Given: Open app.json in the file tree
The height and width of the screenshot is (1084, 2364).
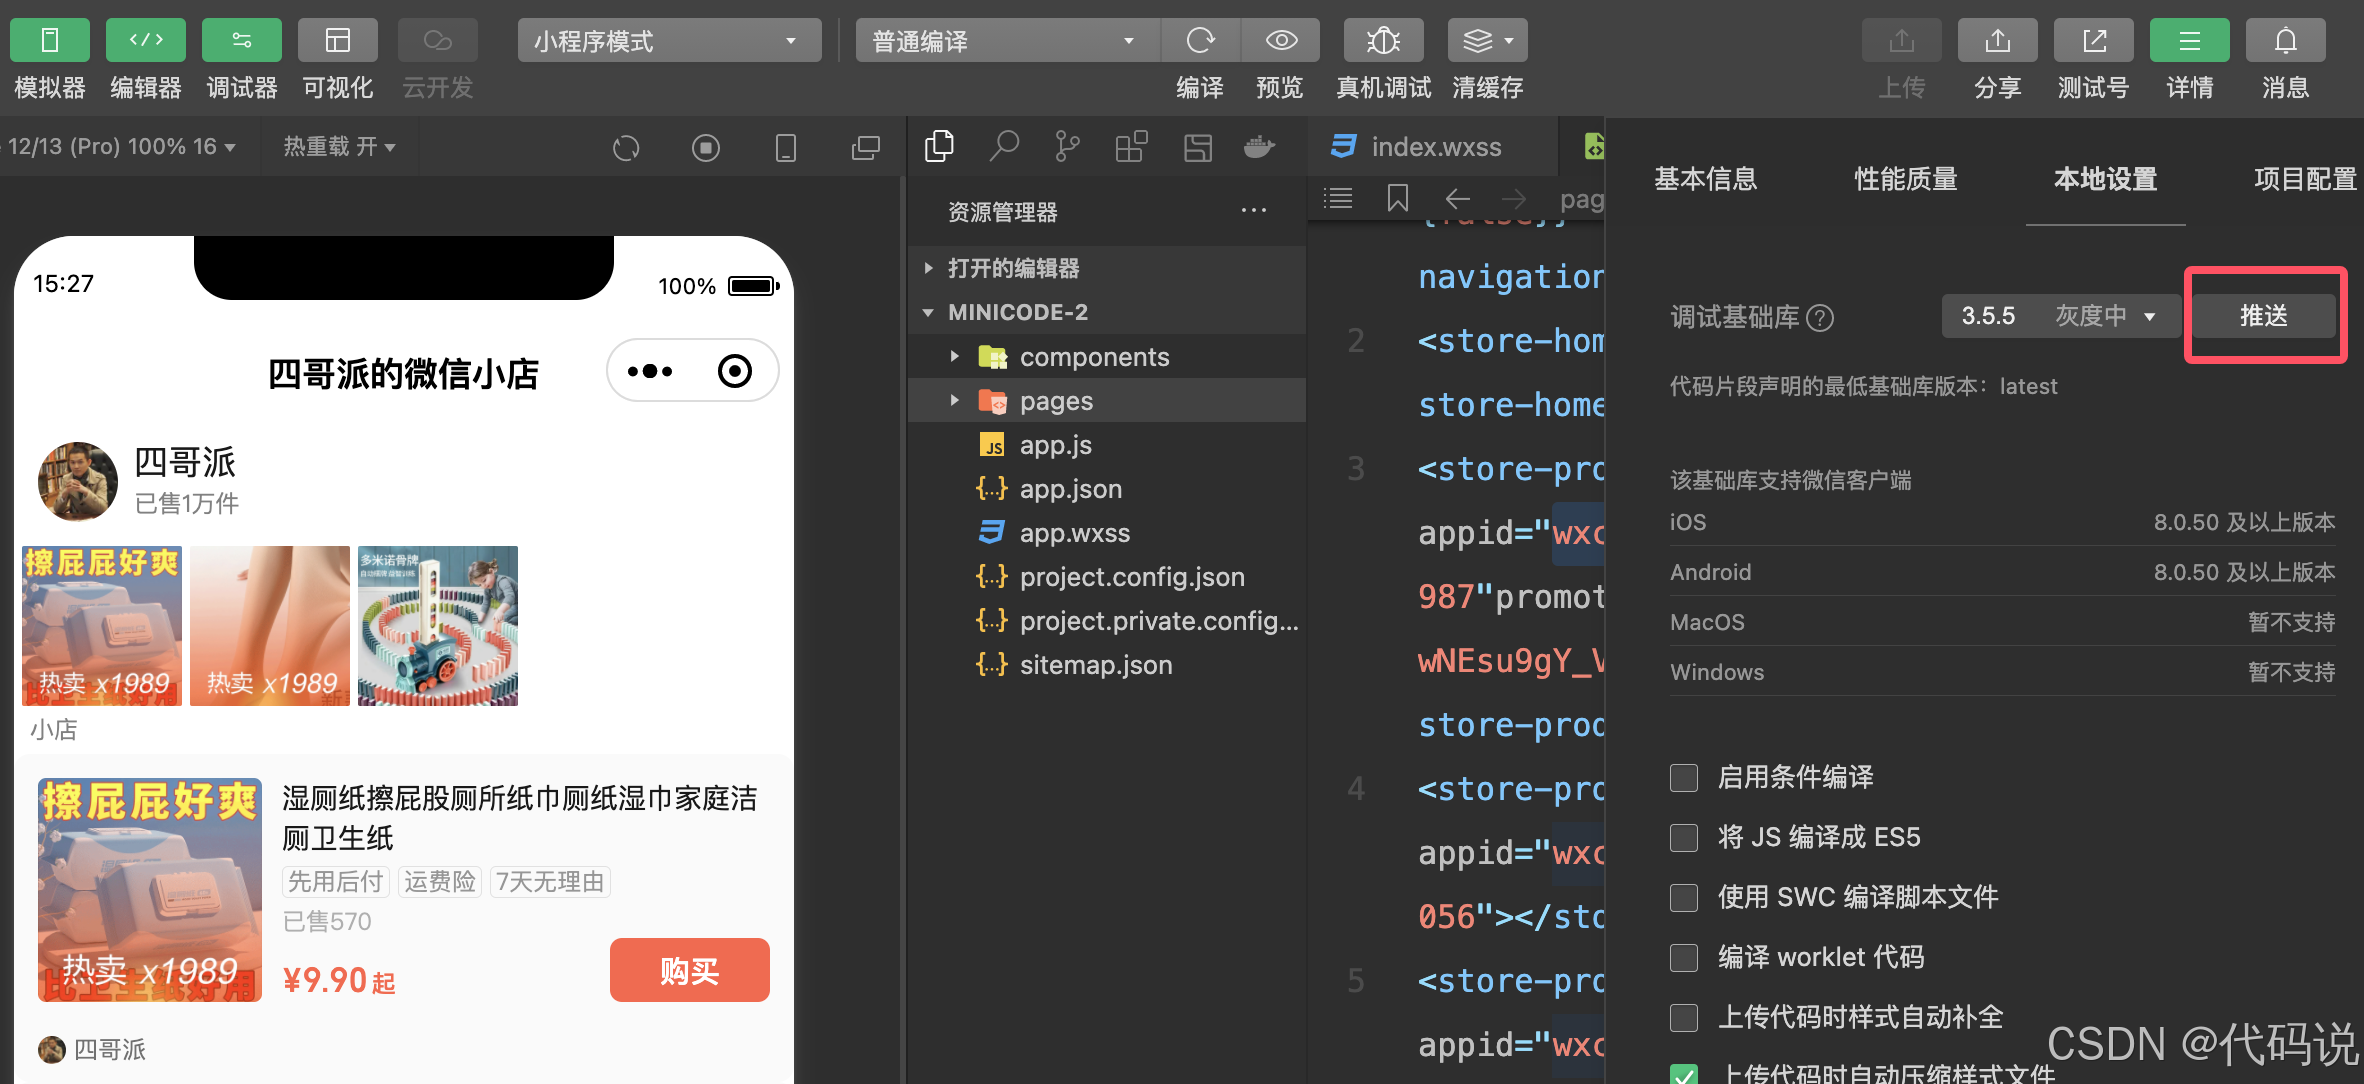Looking at the screenshot, I should 1070,489.
